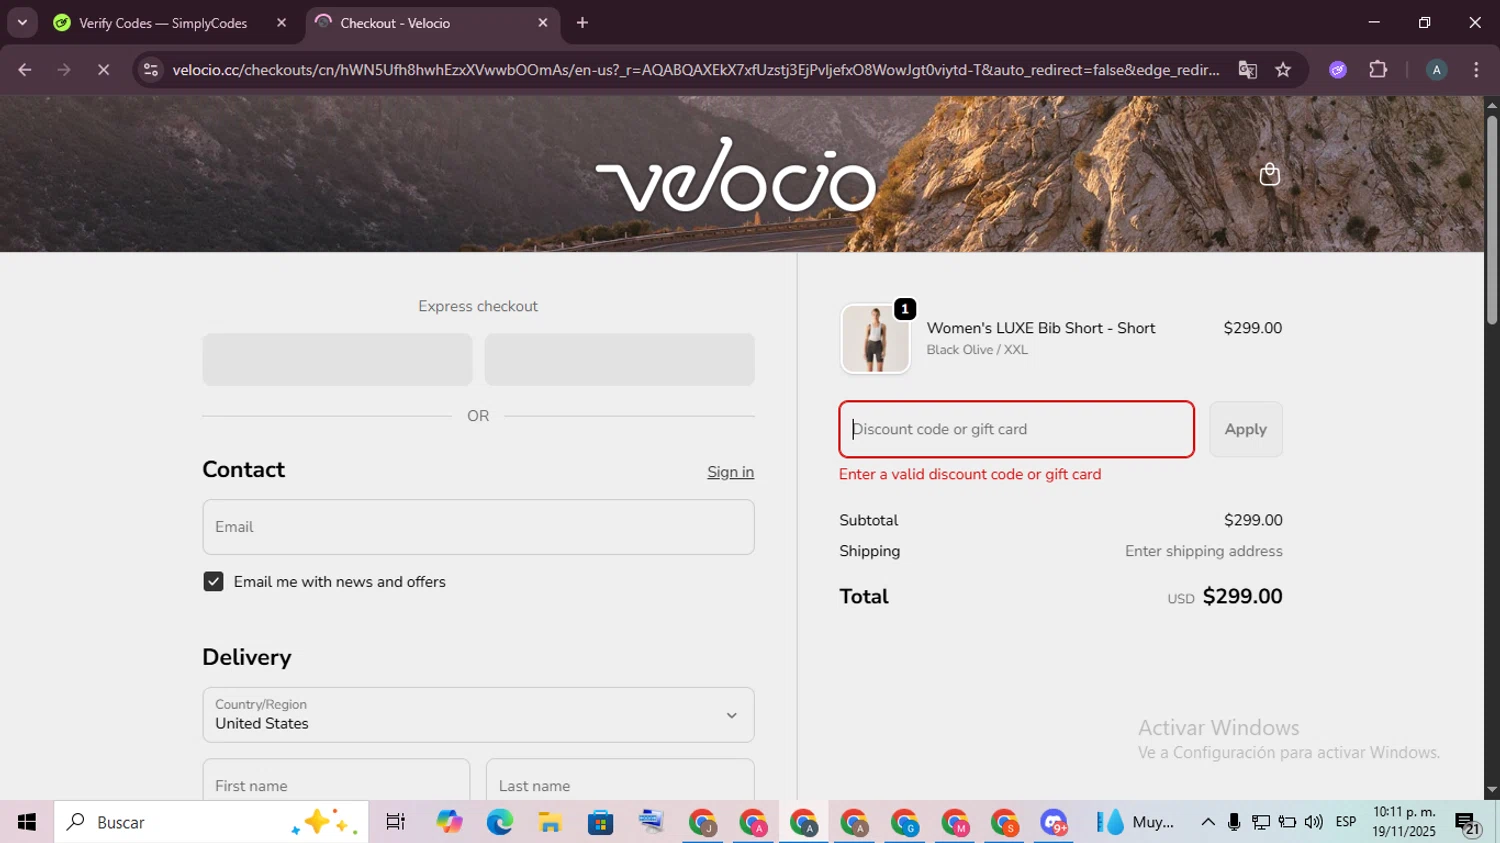Open volume control in system tray
Viewport: 1500px width, 843px height.
pyautogui.click(x=1314, y=822)
